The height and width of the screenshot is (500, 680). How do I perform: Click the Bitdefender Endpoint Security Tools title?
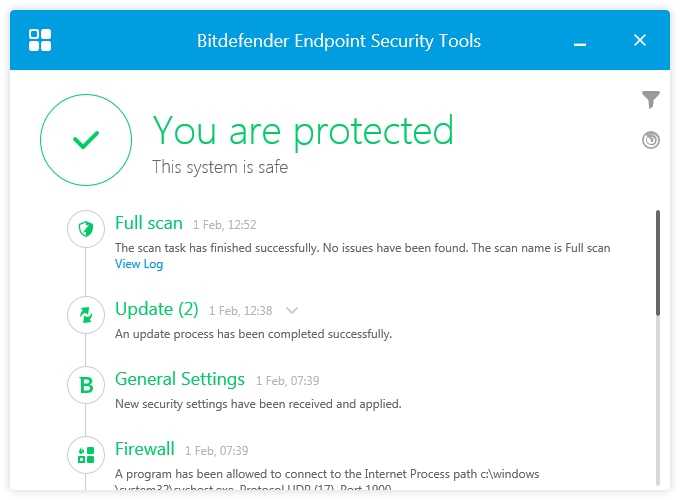[339, 41]
